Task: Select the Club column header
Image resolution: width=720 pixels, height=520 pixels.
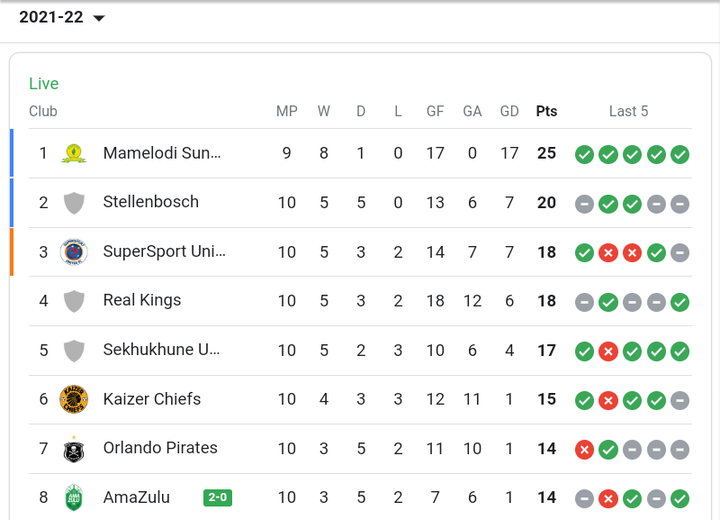Action: tap(43, 111)
